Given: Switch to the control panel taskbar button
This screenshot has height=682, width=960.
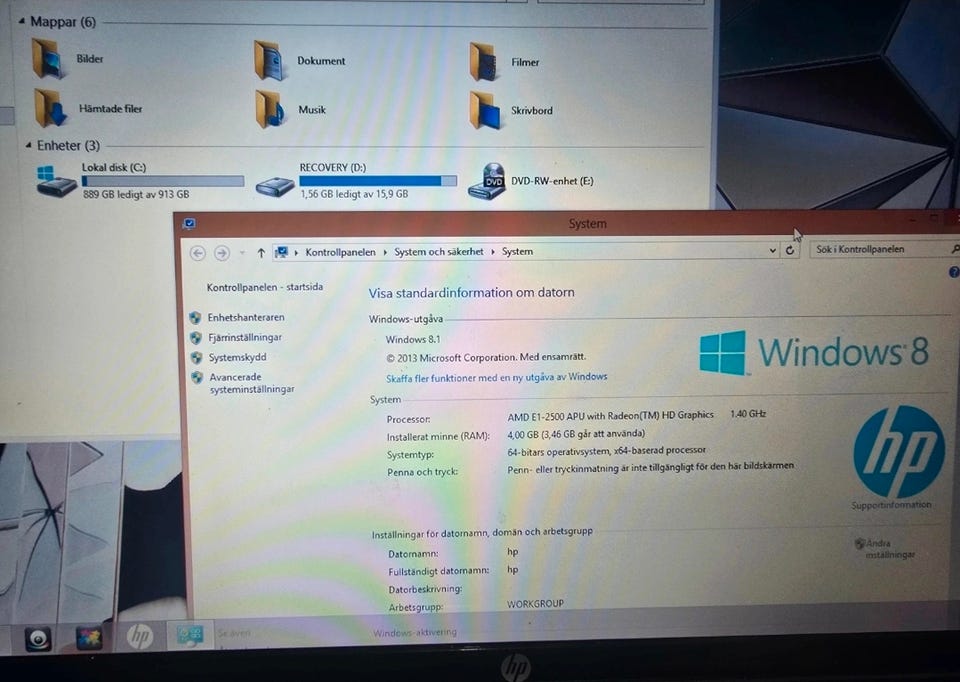Looking at the screenshot, I should click(x=190, y=635).
